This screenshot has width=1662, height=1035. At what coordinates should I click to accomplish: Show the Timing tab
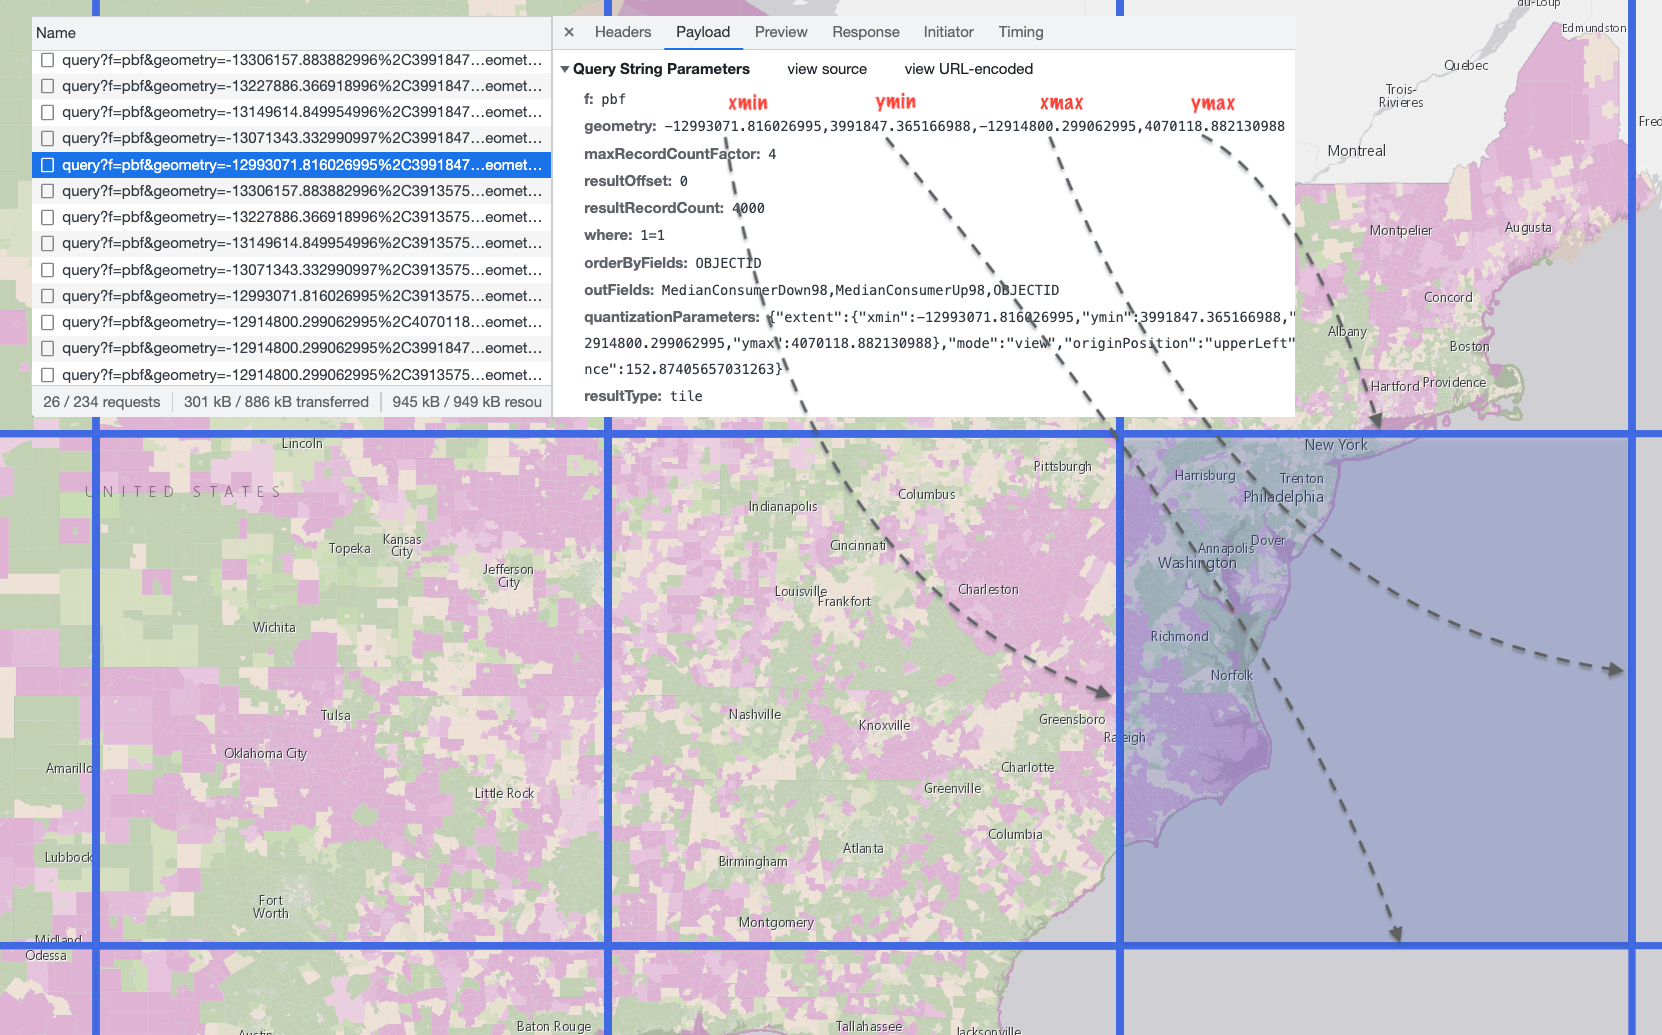pyautogui.click(x=1021, y=32)
